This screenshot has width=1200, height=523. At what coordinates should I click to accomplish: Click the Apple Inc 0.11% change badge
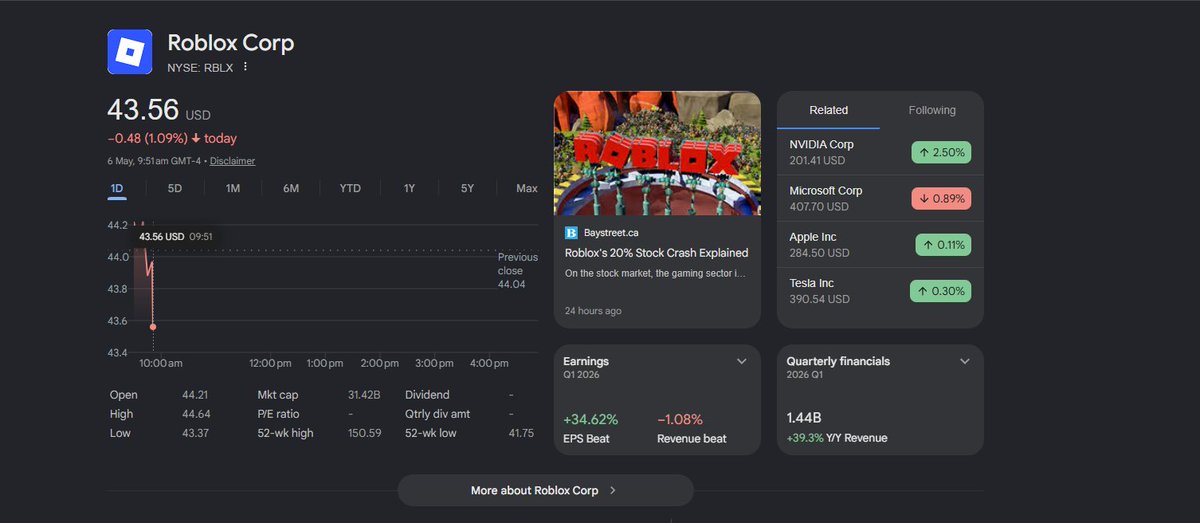[x=943, y=245]
